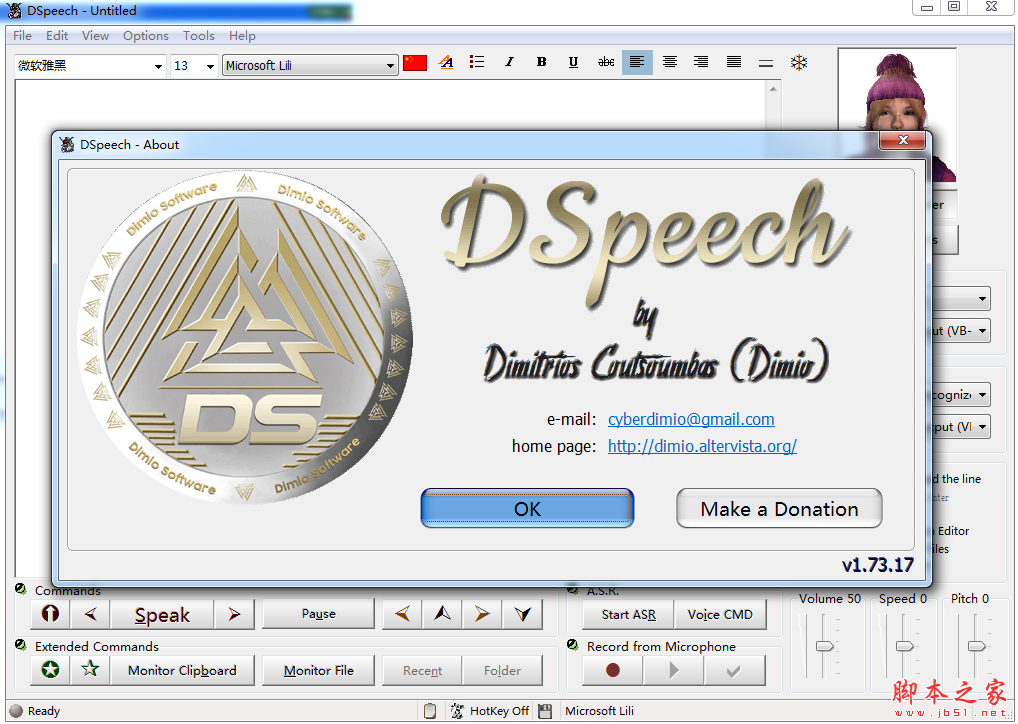Image resolution: width=1018 pixels, height=724 pixels.
Task: Open the top right-panel dropdown arrow
Action: click(982, 299)
